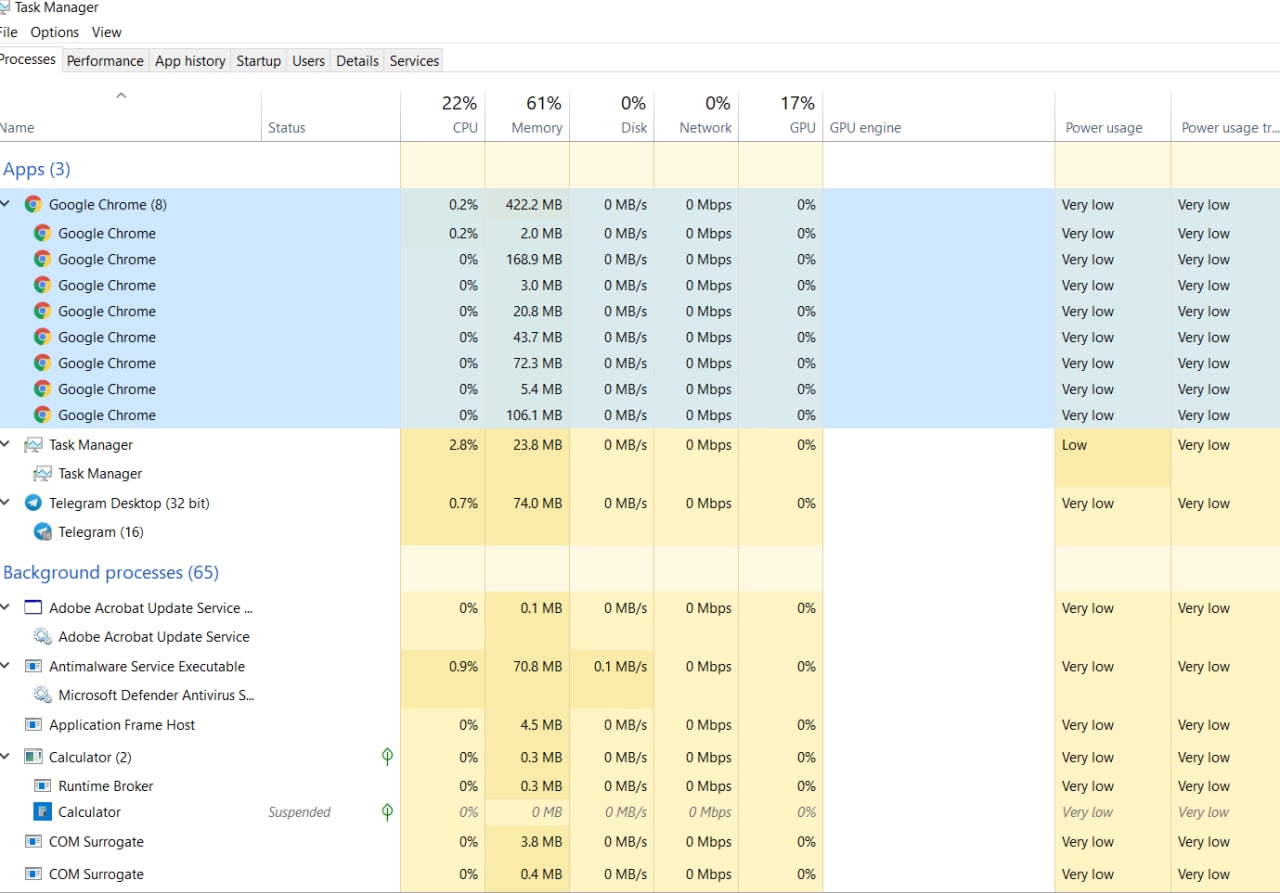Click Chrome icon in the 5.4 MB row

42,389
